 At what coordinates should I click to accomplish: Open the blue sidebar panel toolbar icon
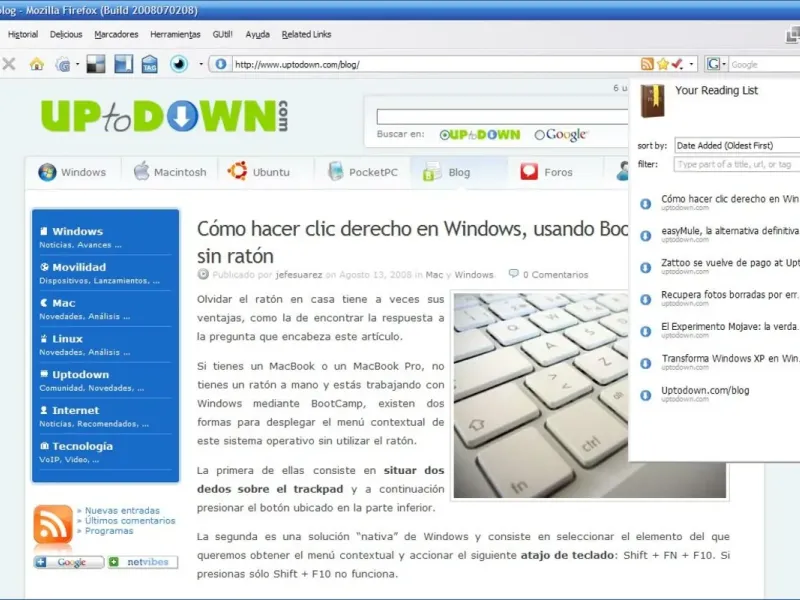tap(123, 64)
